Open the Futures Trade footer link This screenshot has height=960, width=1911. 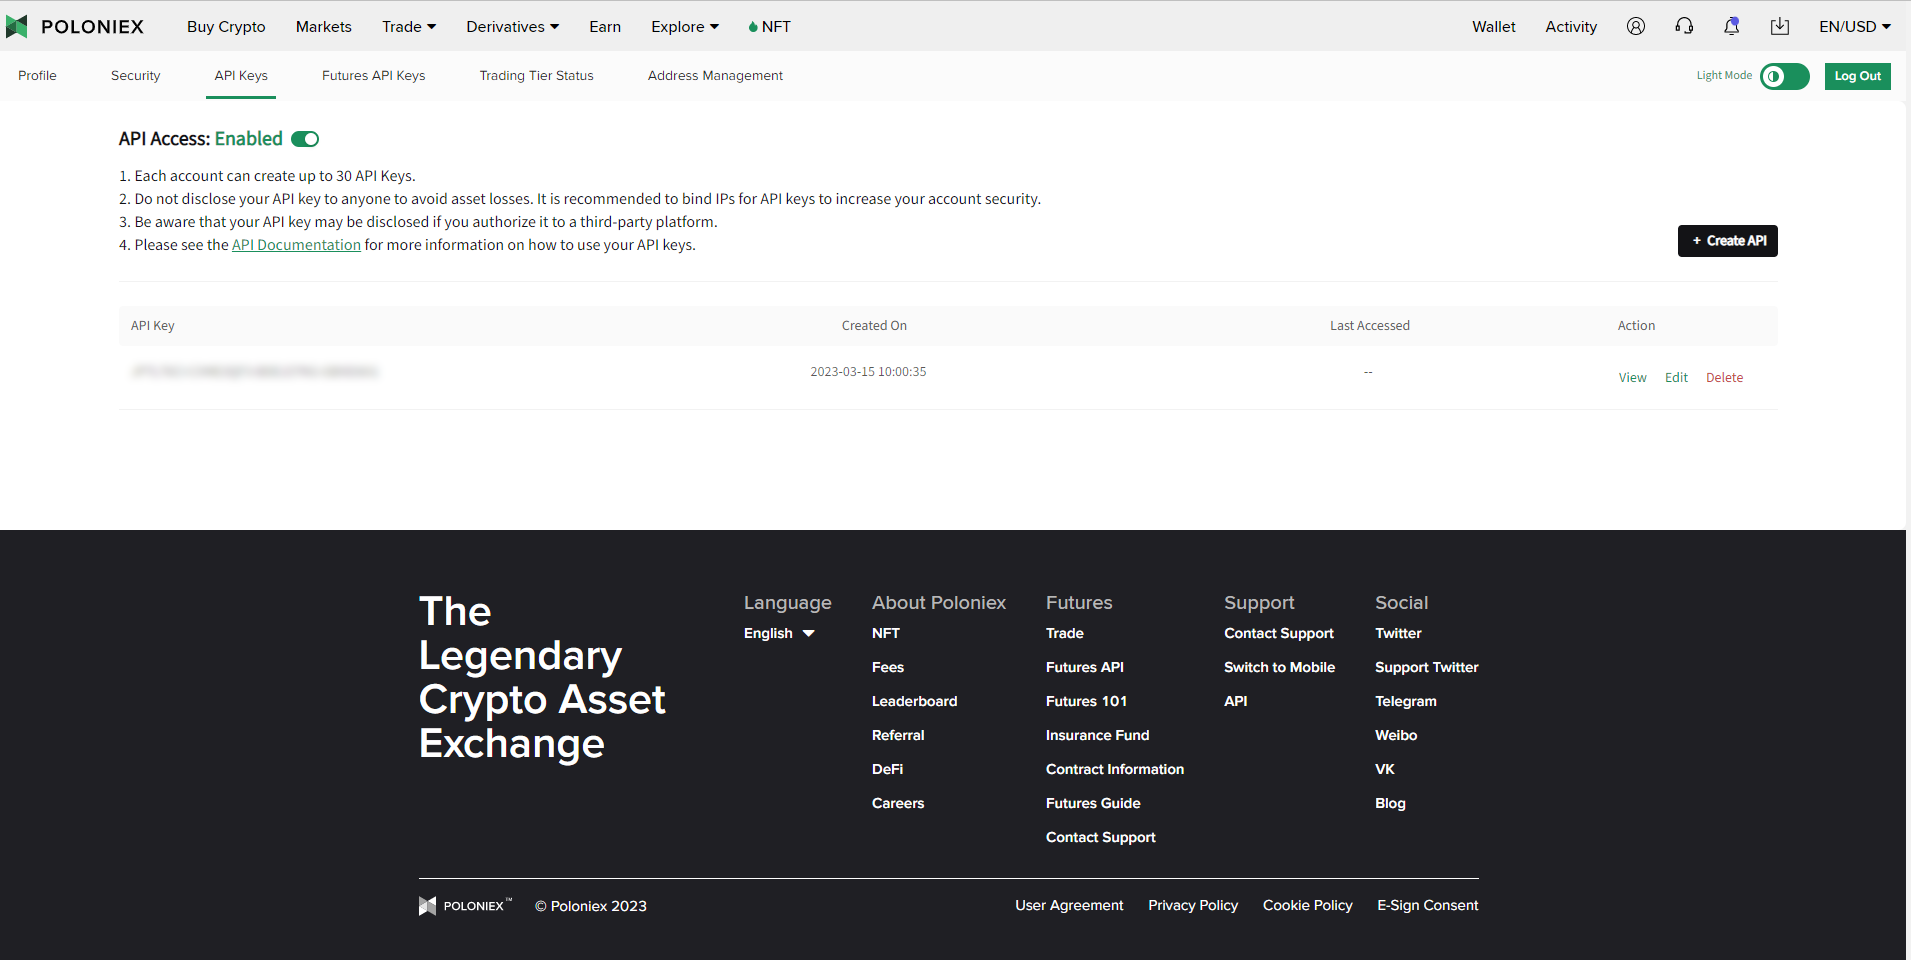click(x=1065, y=633)
